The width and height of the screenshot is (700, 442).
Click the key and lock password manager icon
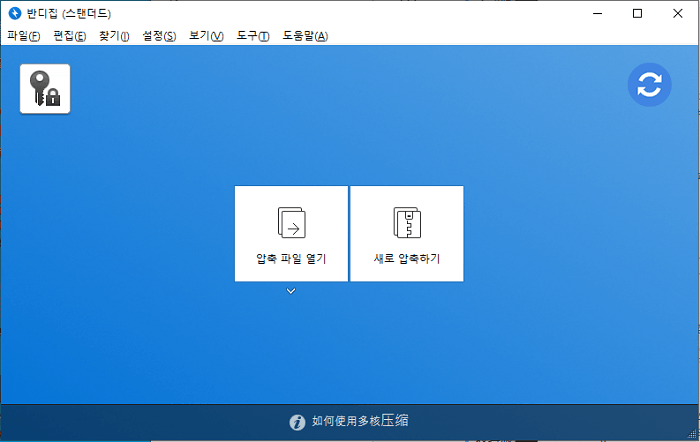pos(45,89)
